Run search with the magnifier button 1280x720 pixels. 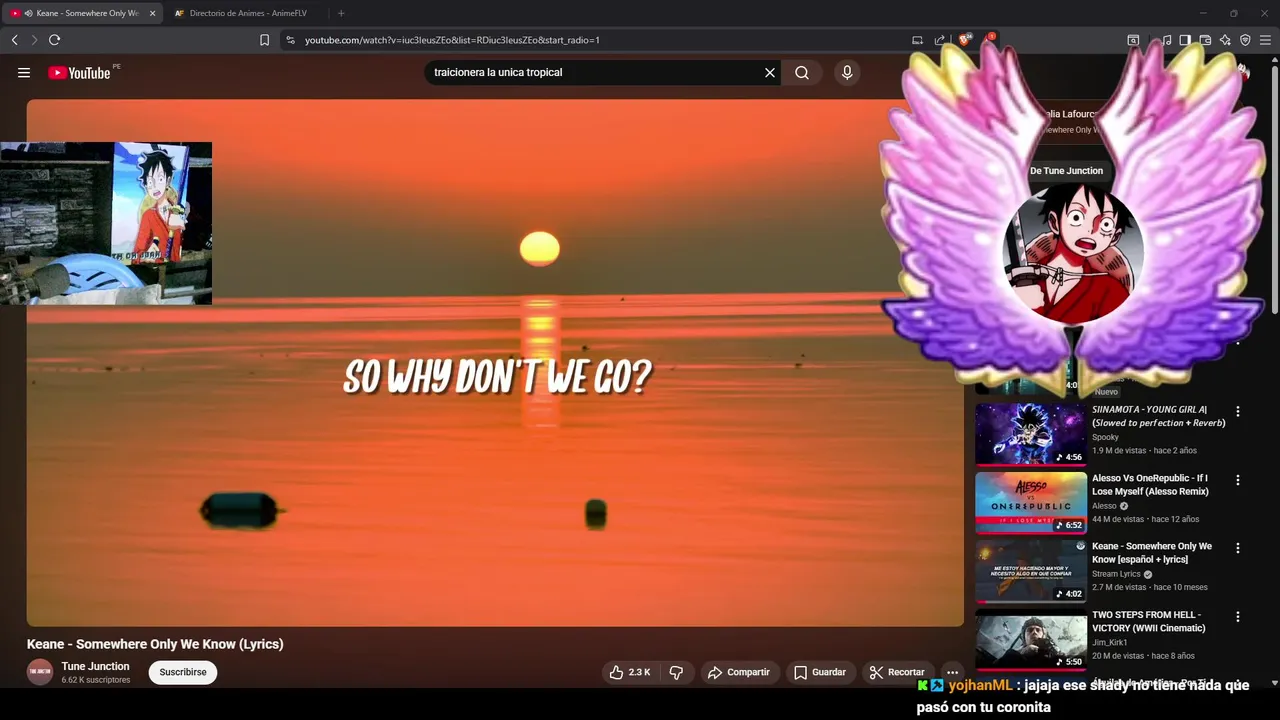pyautogui.click(x=802, y=72)
